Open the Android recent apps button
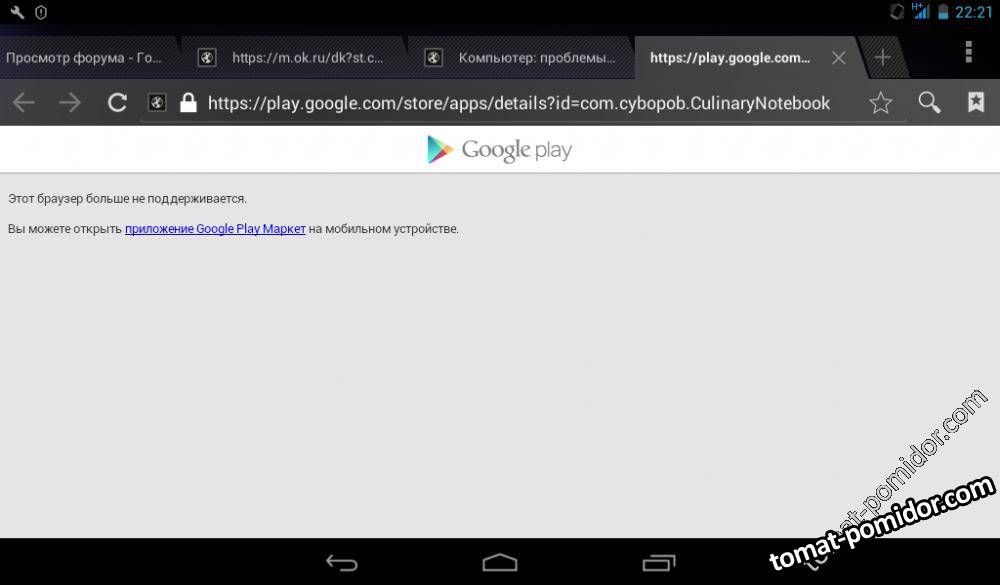Image resolution: width=1000 pixels, height=585 pixels. [x=658, y=562]
